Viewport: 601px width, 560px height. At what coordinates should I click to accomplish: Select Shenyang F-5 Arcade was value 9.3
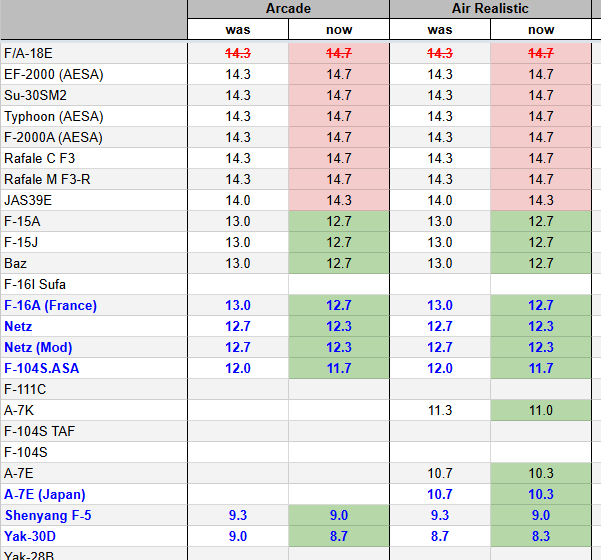[x=238, y=515]
